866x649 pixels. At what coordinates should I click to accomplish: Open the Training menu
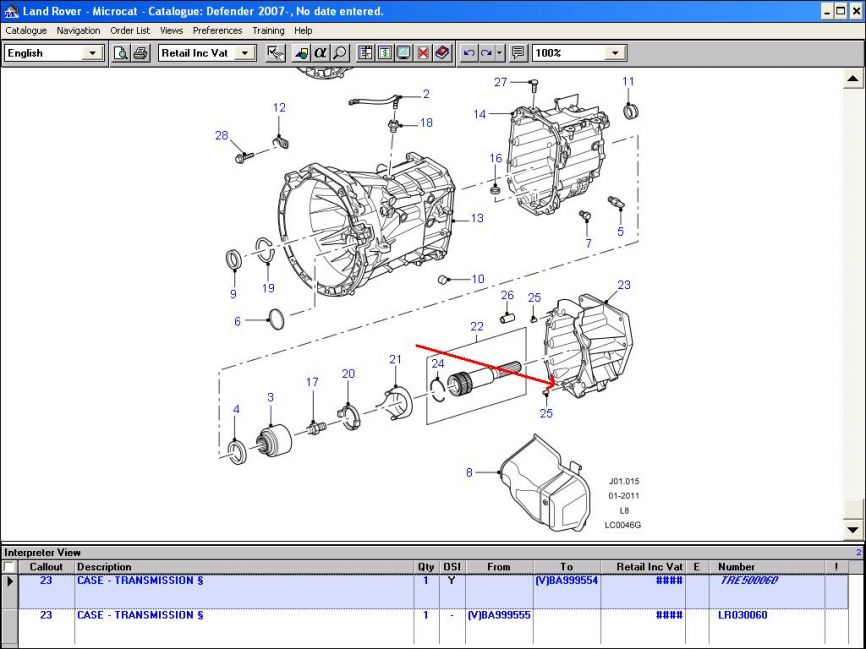point(268,31)
